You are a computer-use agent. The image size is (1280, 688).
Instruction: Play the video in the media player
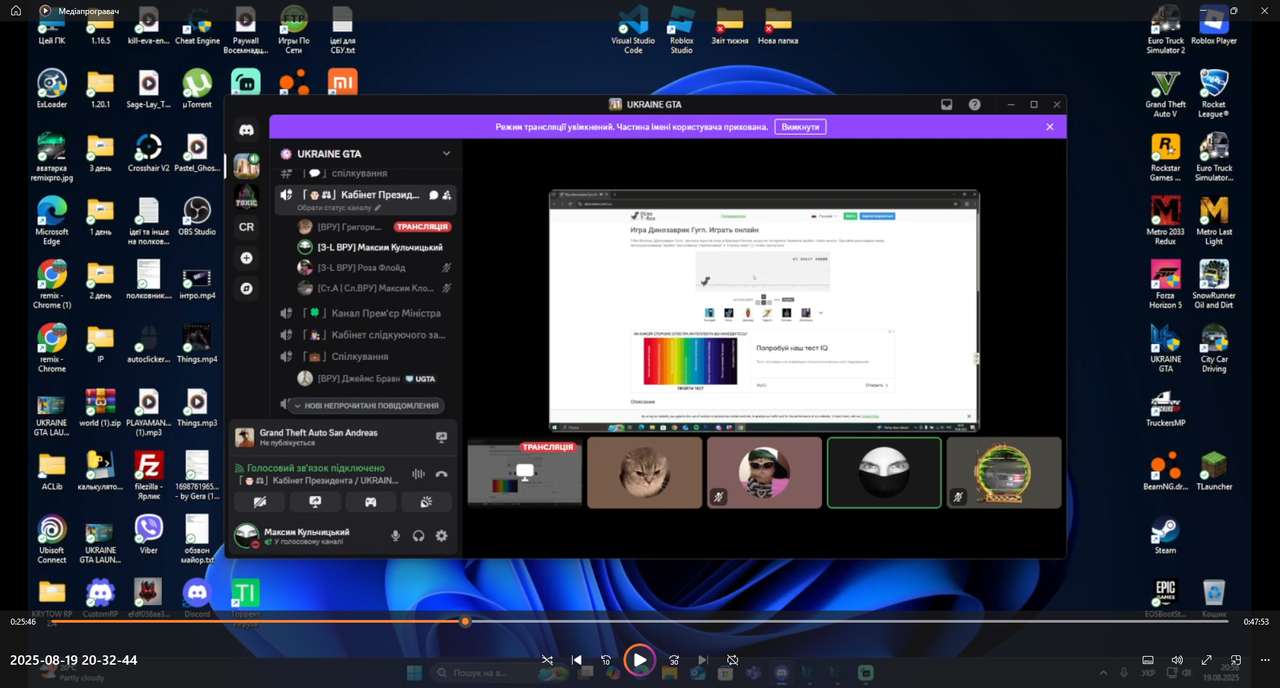pyautogui.click(x=640, y=660)
